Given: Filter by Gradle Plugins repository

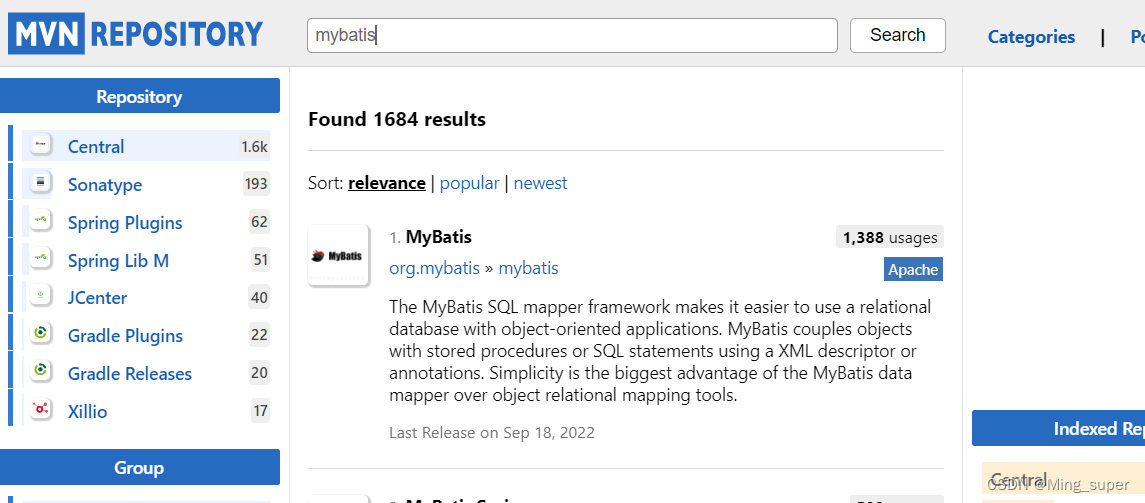Looking at the screenshot, I should [x=125, y=336].
